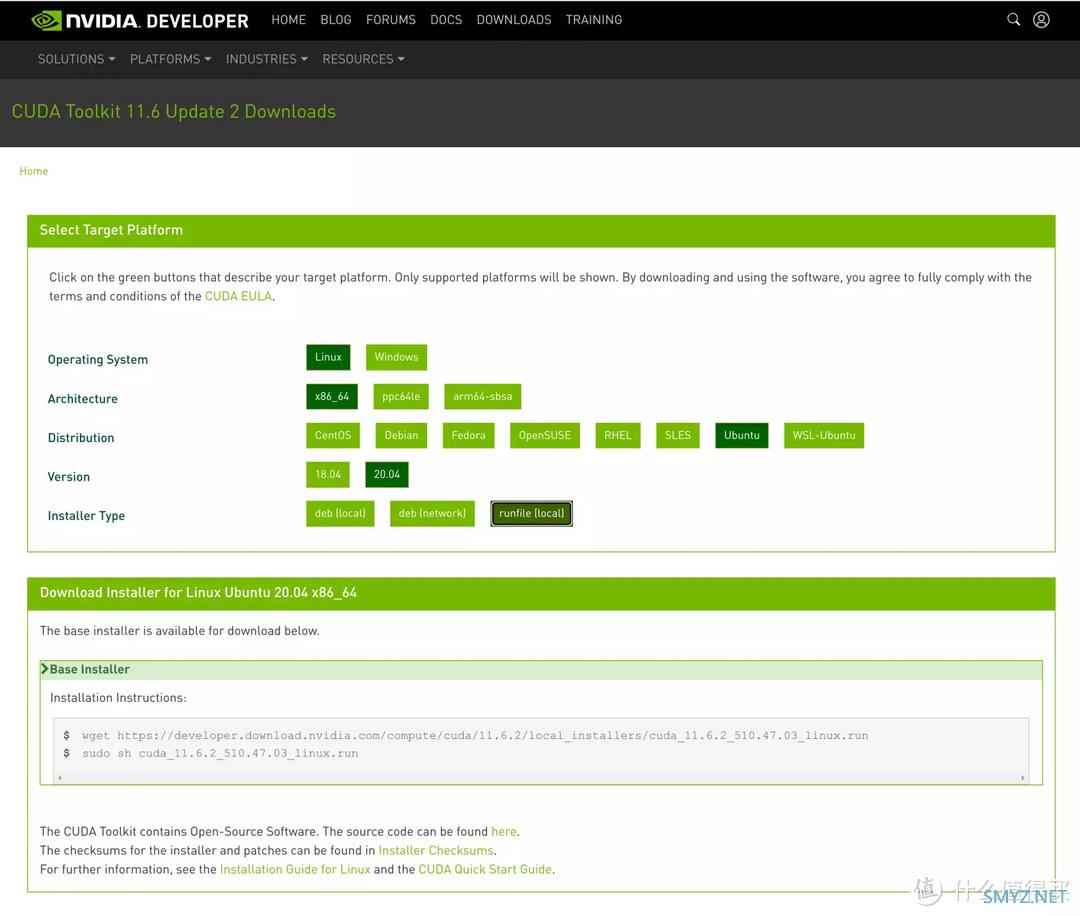Select CentOS distribution
This screenshot has width=1080, height=916.
333,435
